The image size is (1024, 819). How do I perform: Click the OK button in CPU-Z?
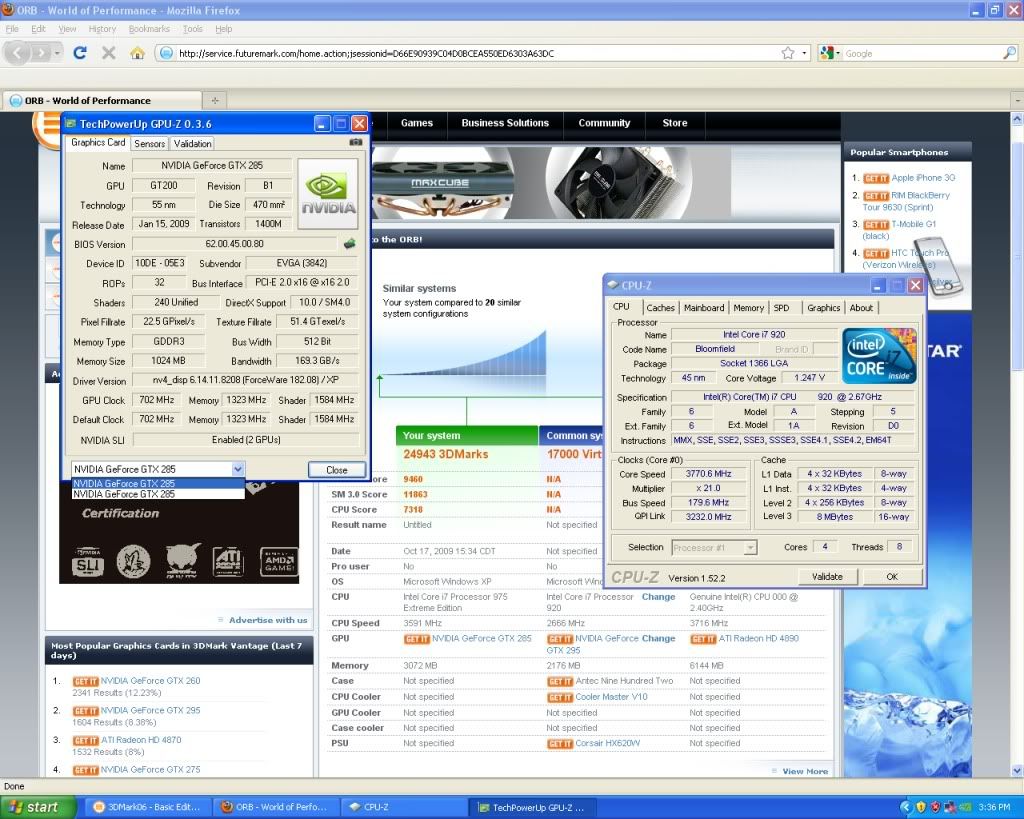[892, 577]
